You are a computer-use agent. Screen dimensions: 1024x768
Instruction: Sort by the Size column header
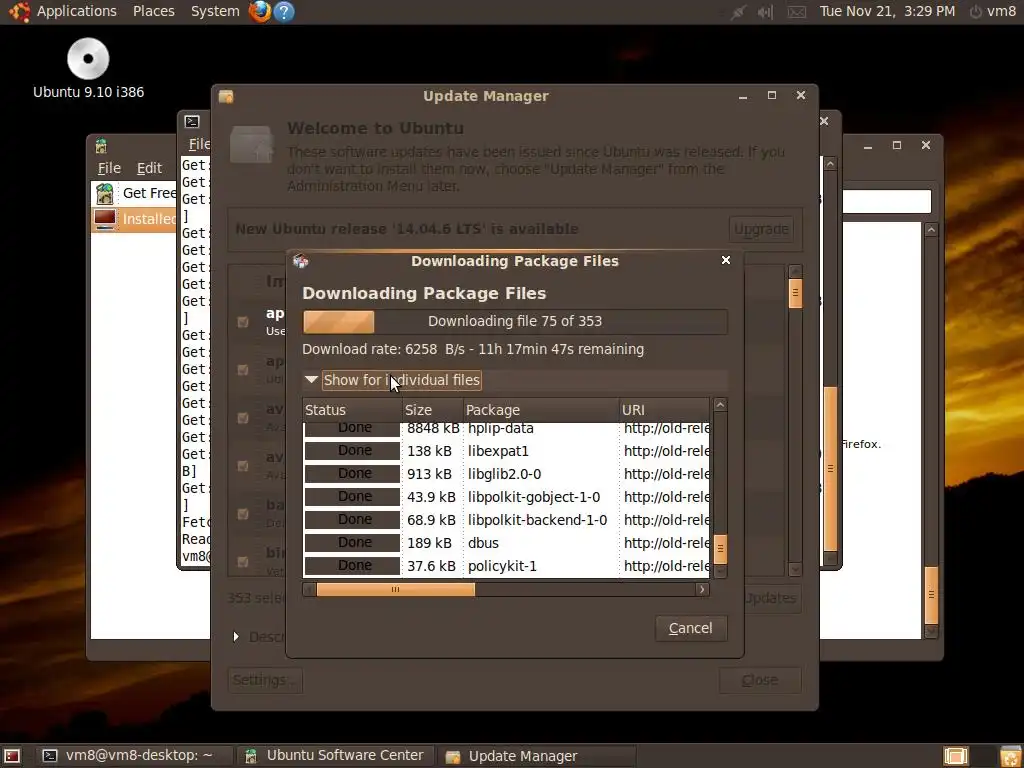click(432, 410)
